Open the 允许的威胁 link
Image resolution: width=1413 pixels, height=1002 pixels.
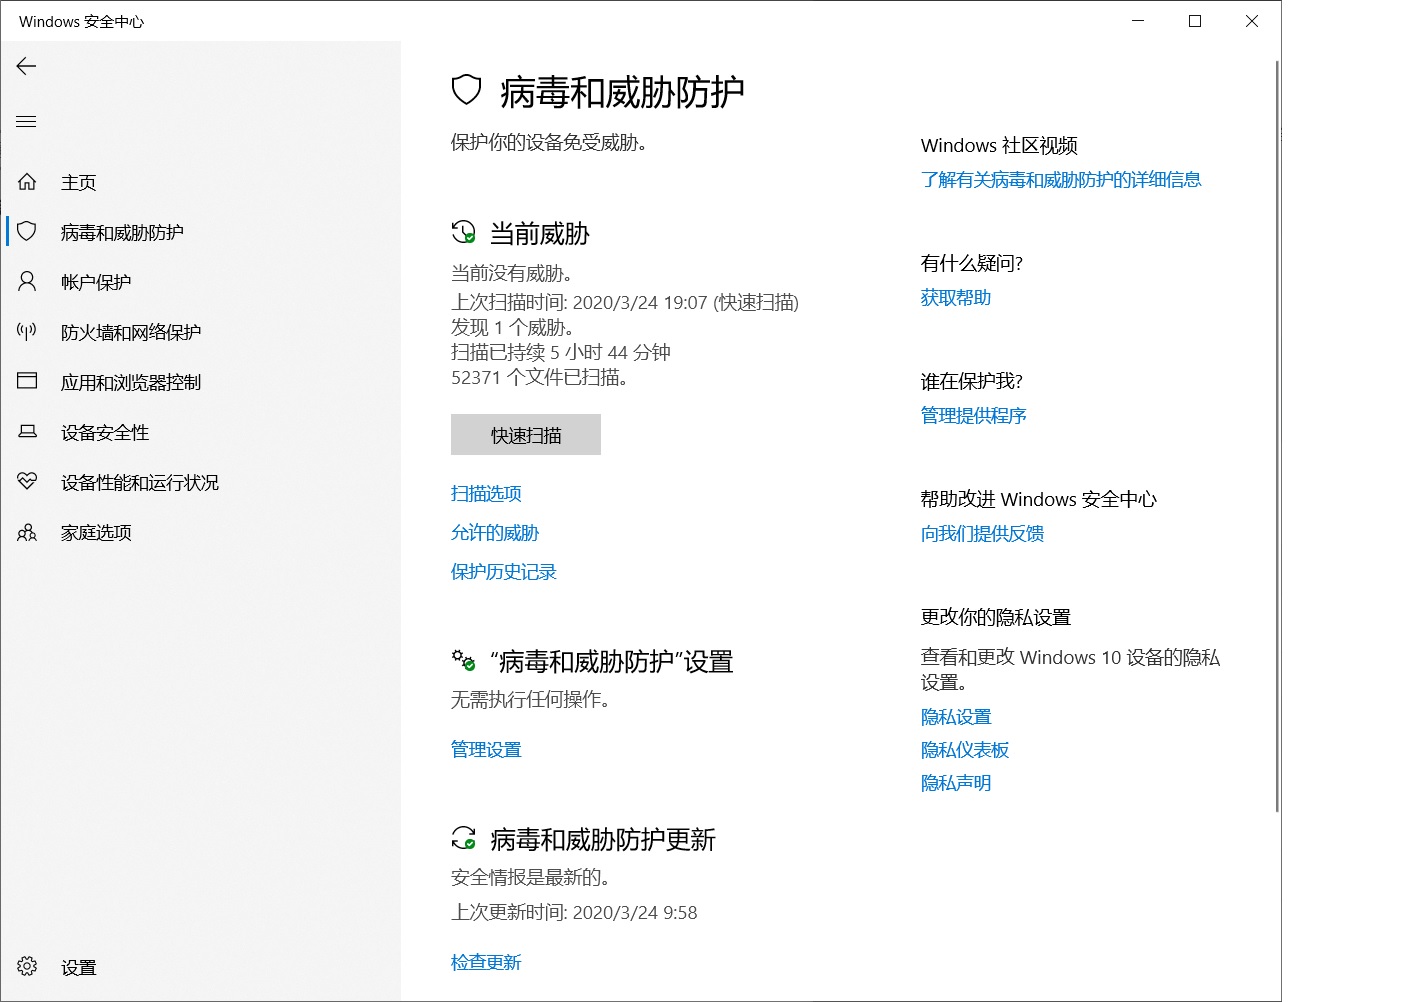click(x=495, y=532)
